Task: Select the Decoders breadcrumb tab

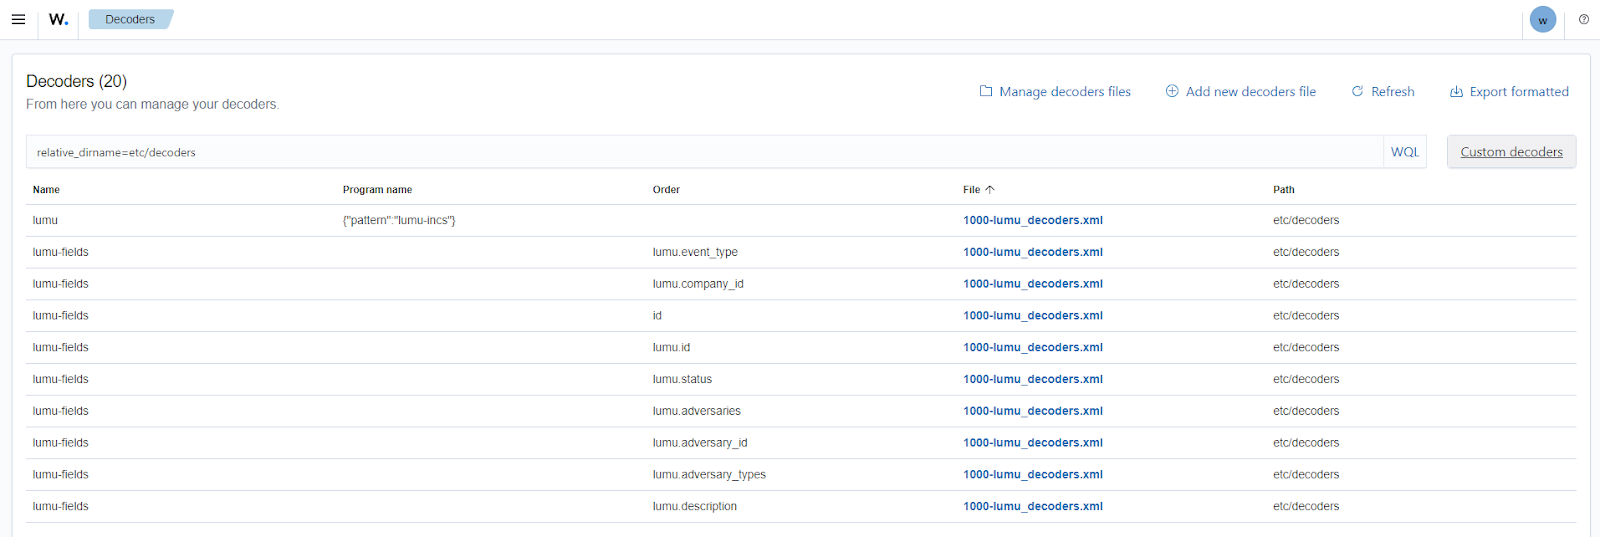Action: click(130, 19)
